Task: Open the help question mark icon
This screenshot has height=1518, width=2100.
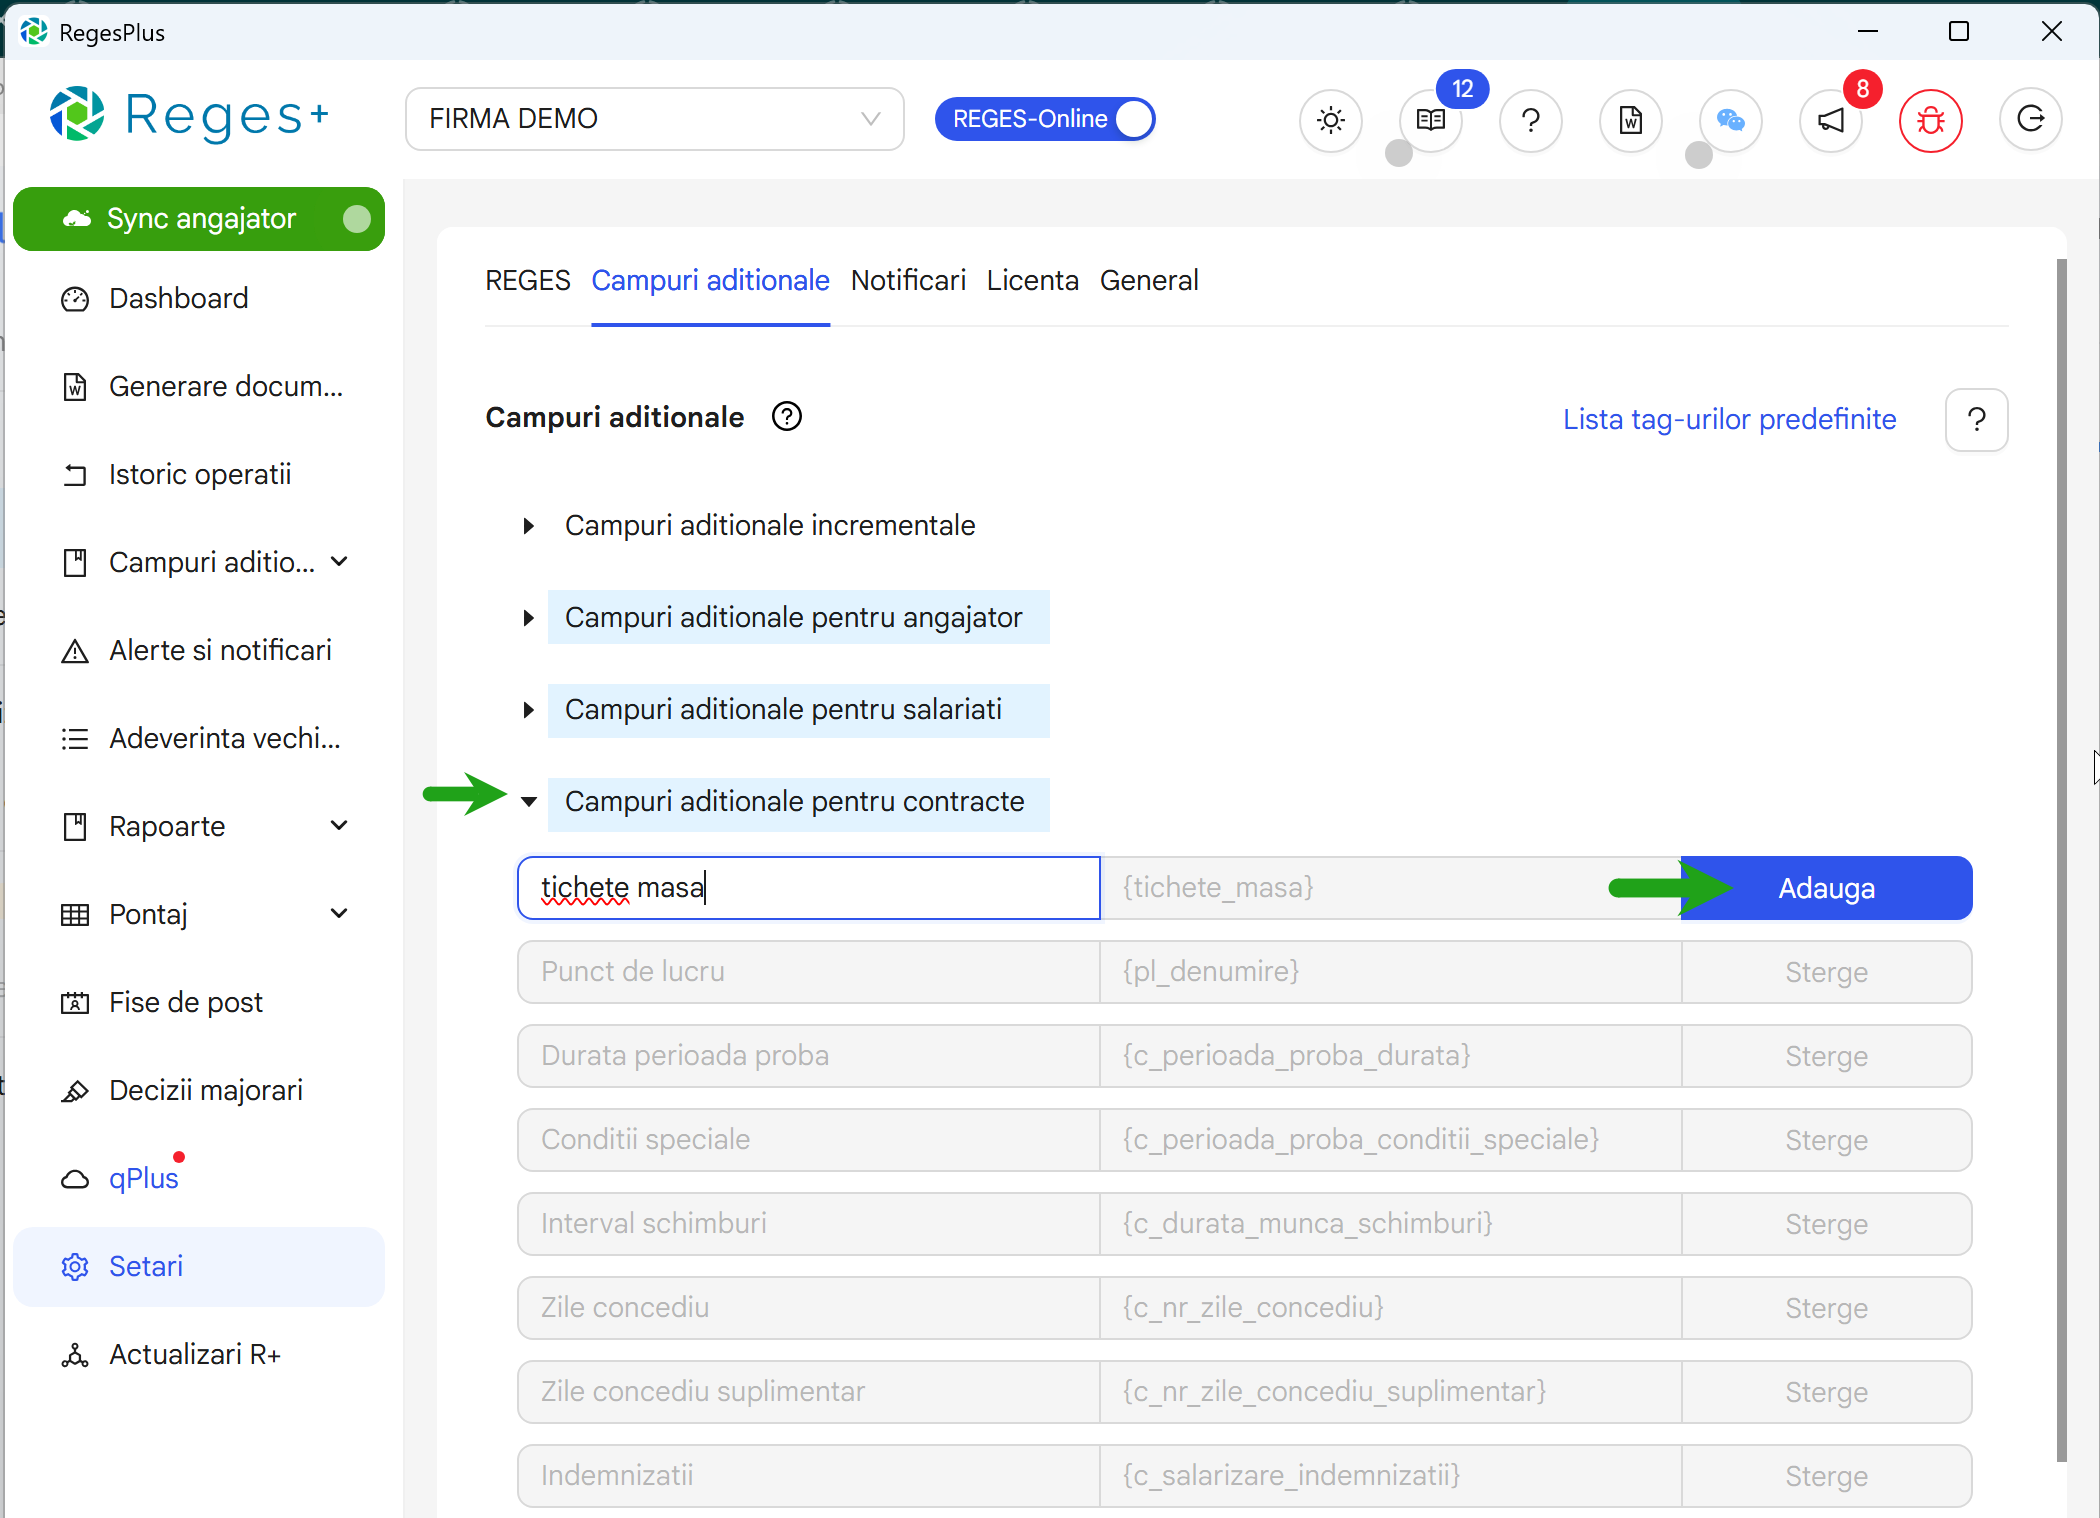Action: pos(1530,120)
